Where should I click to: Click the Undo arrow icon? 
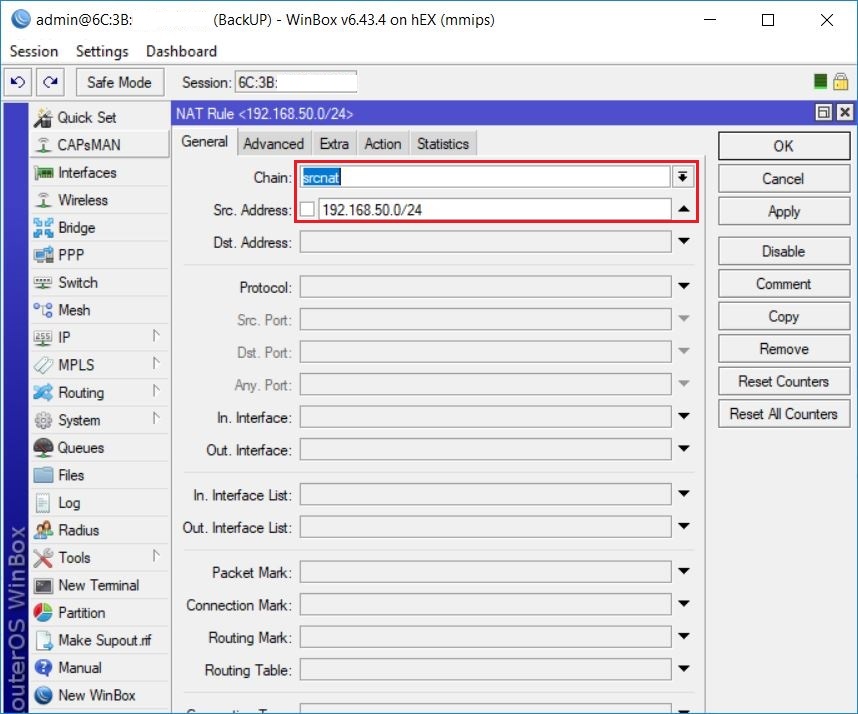[x=18, y=82]
